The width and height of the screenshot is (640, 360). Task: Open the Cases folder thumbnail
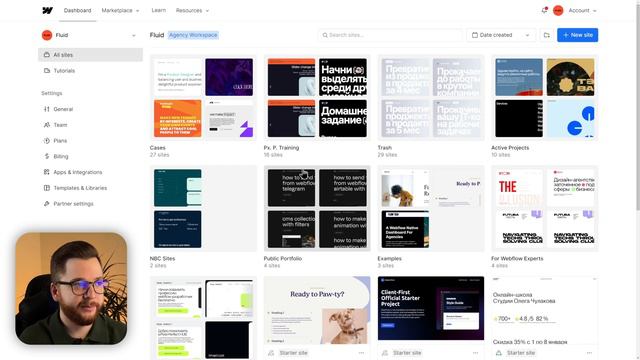coord(203,98)
